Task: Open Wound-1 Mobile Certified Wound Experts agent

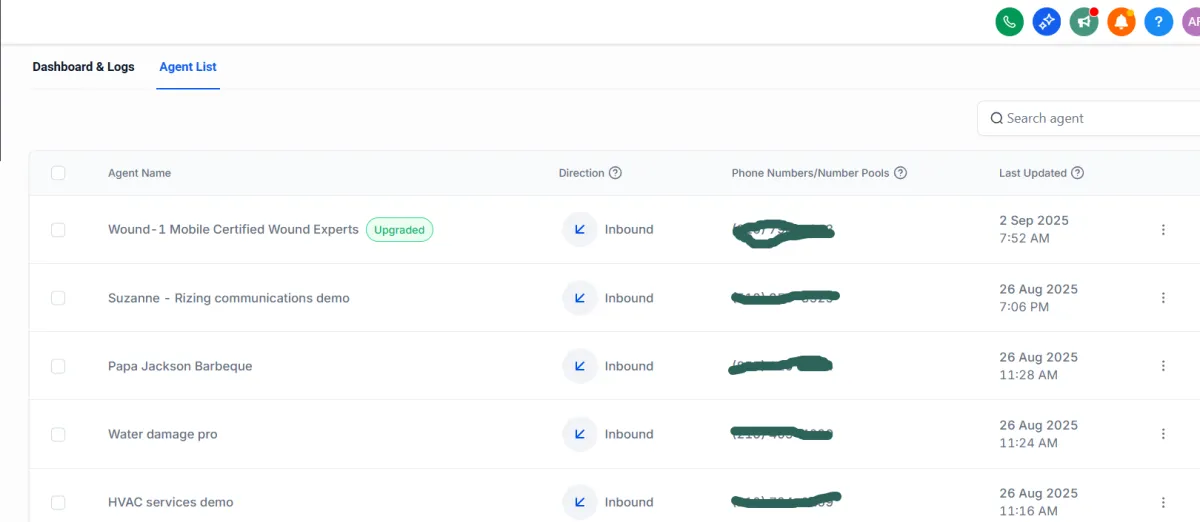Action: [x=233, y=229]
